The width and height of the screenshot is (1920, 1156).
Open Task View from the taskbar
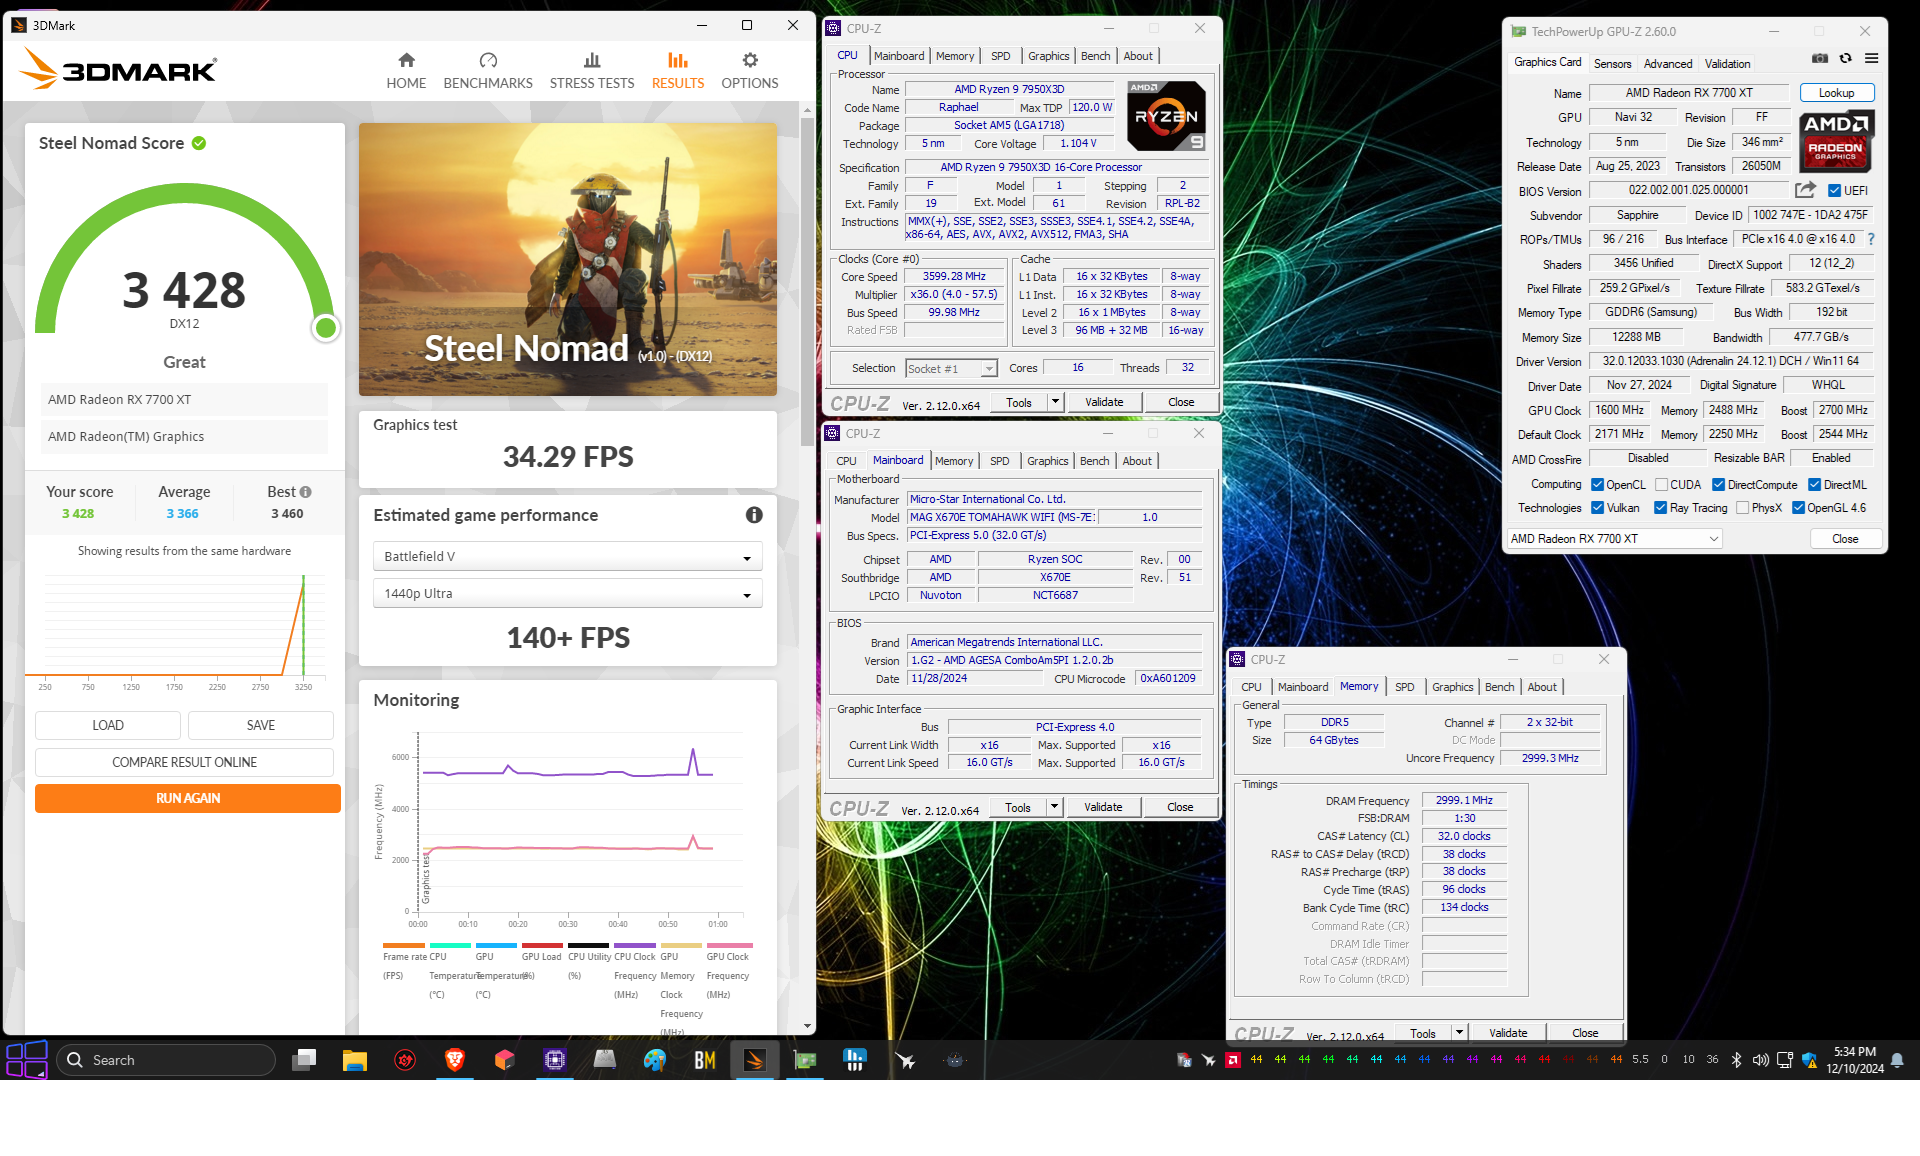click(x=304, y=1060)
